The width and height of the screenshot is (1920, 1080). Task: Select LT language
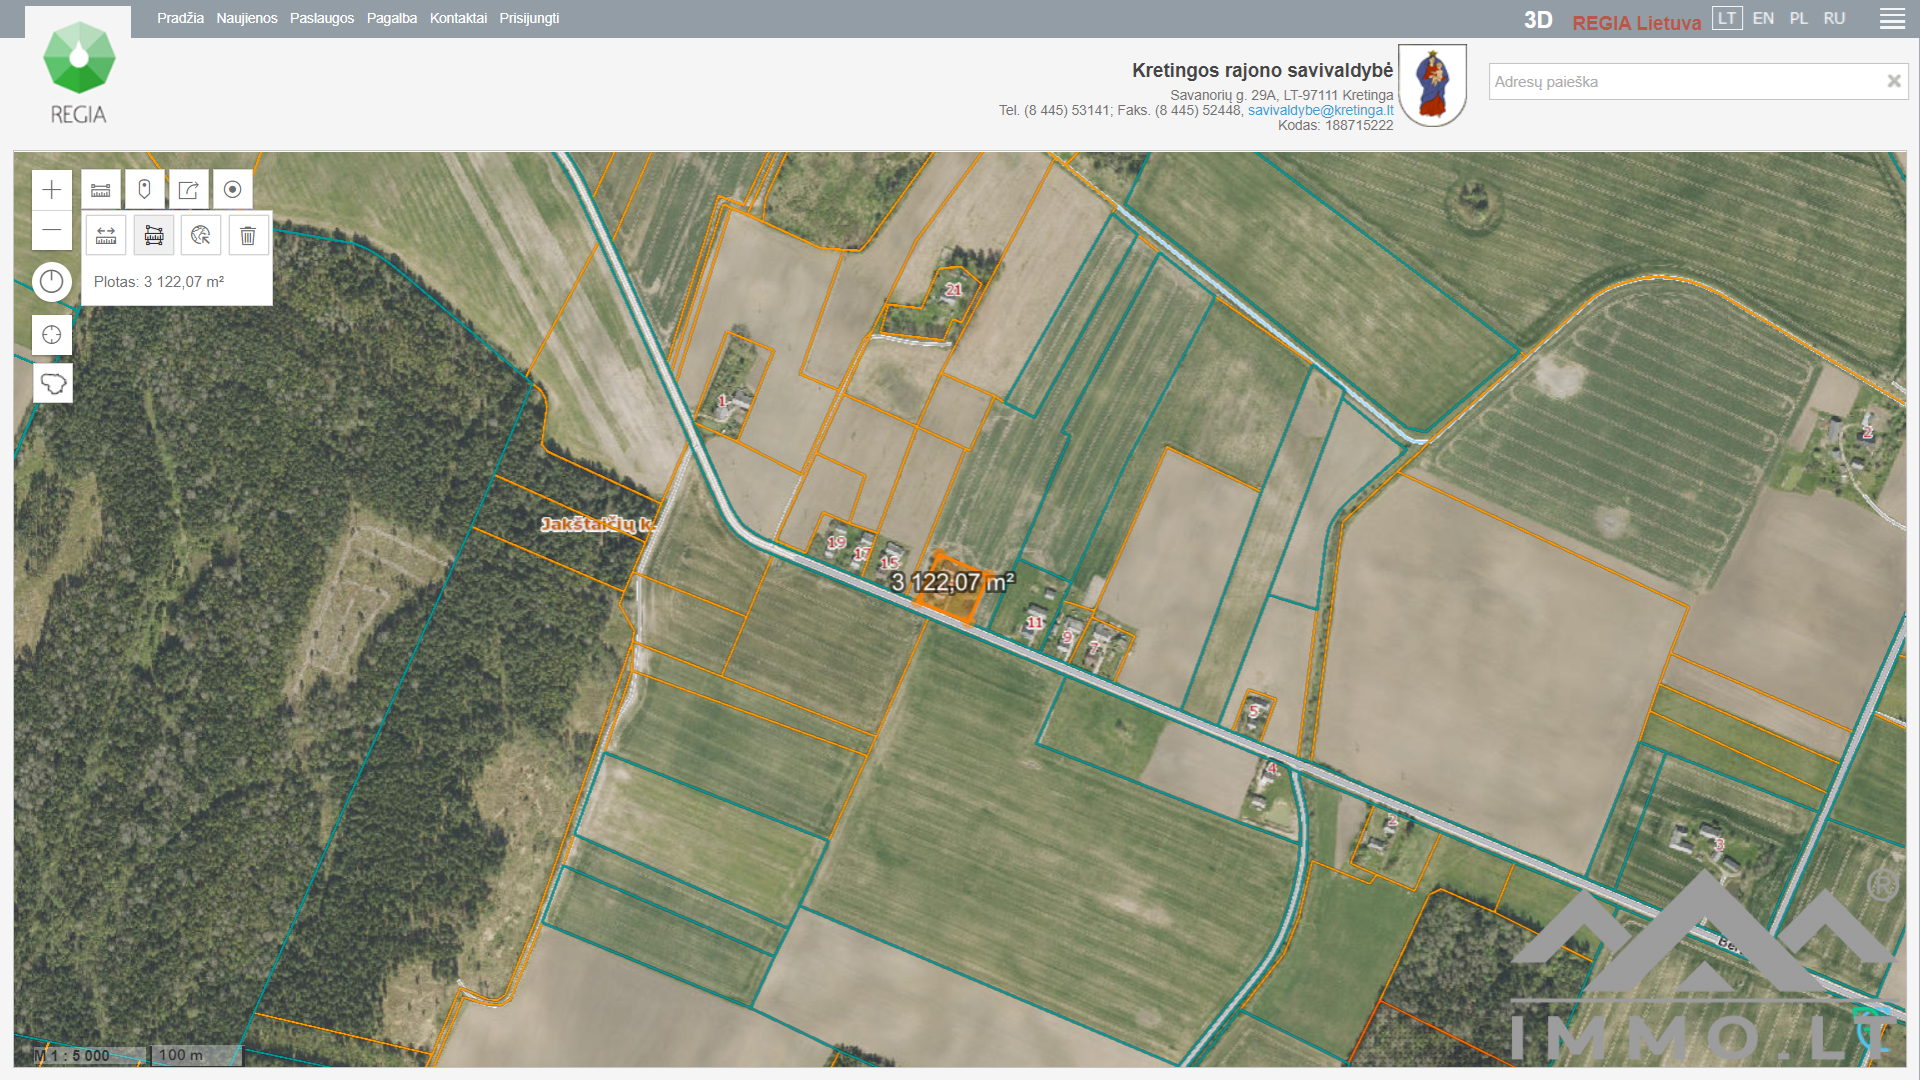[x=1727, y=18]
